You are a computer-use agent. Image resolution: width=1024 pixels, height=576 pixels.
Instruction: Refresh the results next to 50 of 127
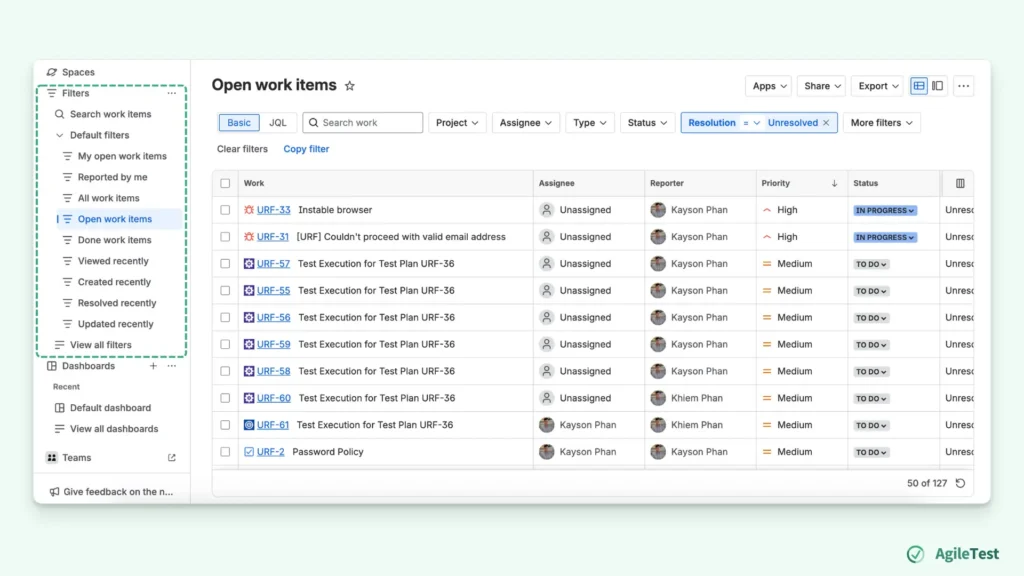coord(960,483)
